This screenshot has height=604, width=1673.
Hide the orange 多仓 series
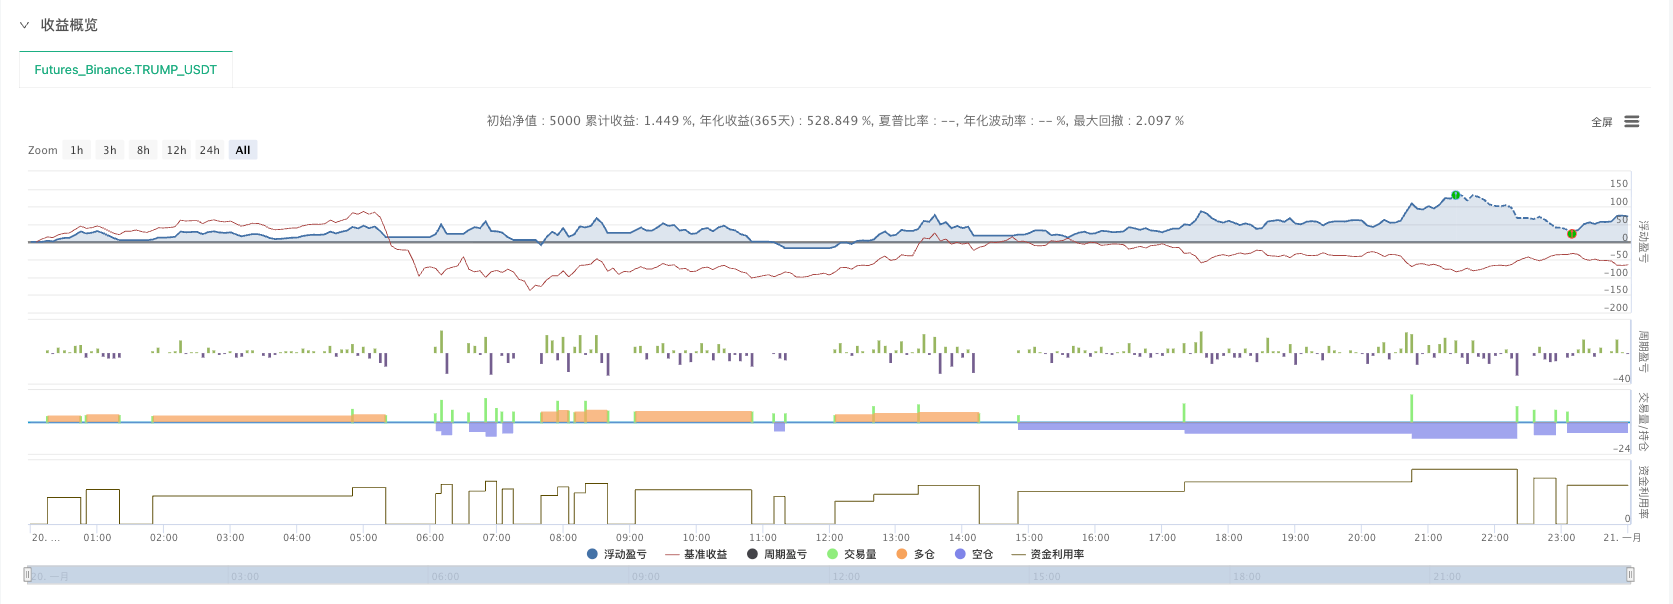pos(916,554)
